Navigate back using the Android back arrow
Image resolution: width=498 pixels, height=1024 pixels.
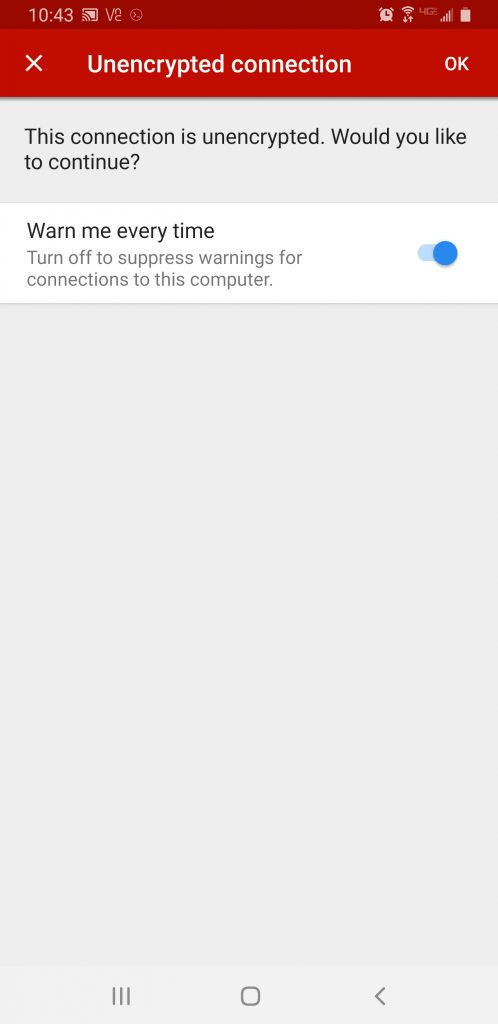pyautogui.click(x=380, y=996)
